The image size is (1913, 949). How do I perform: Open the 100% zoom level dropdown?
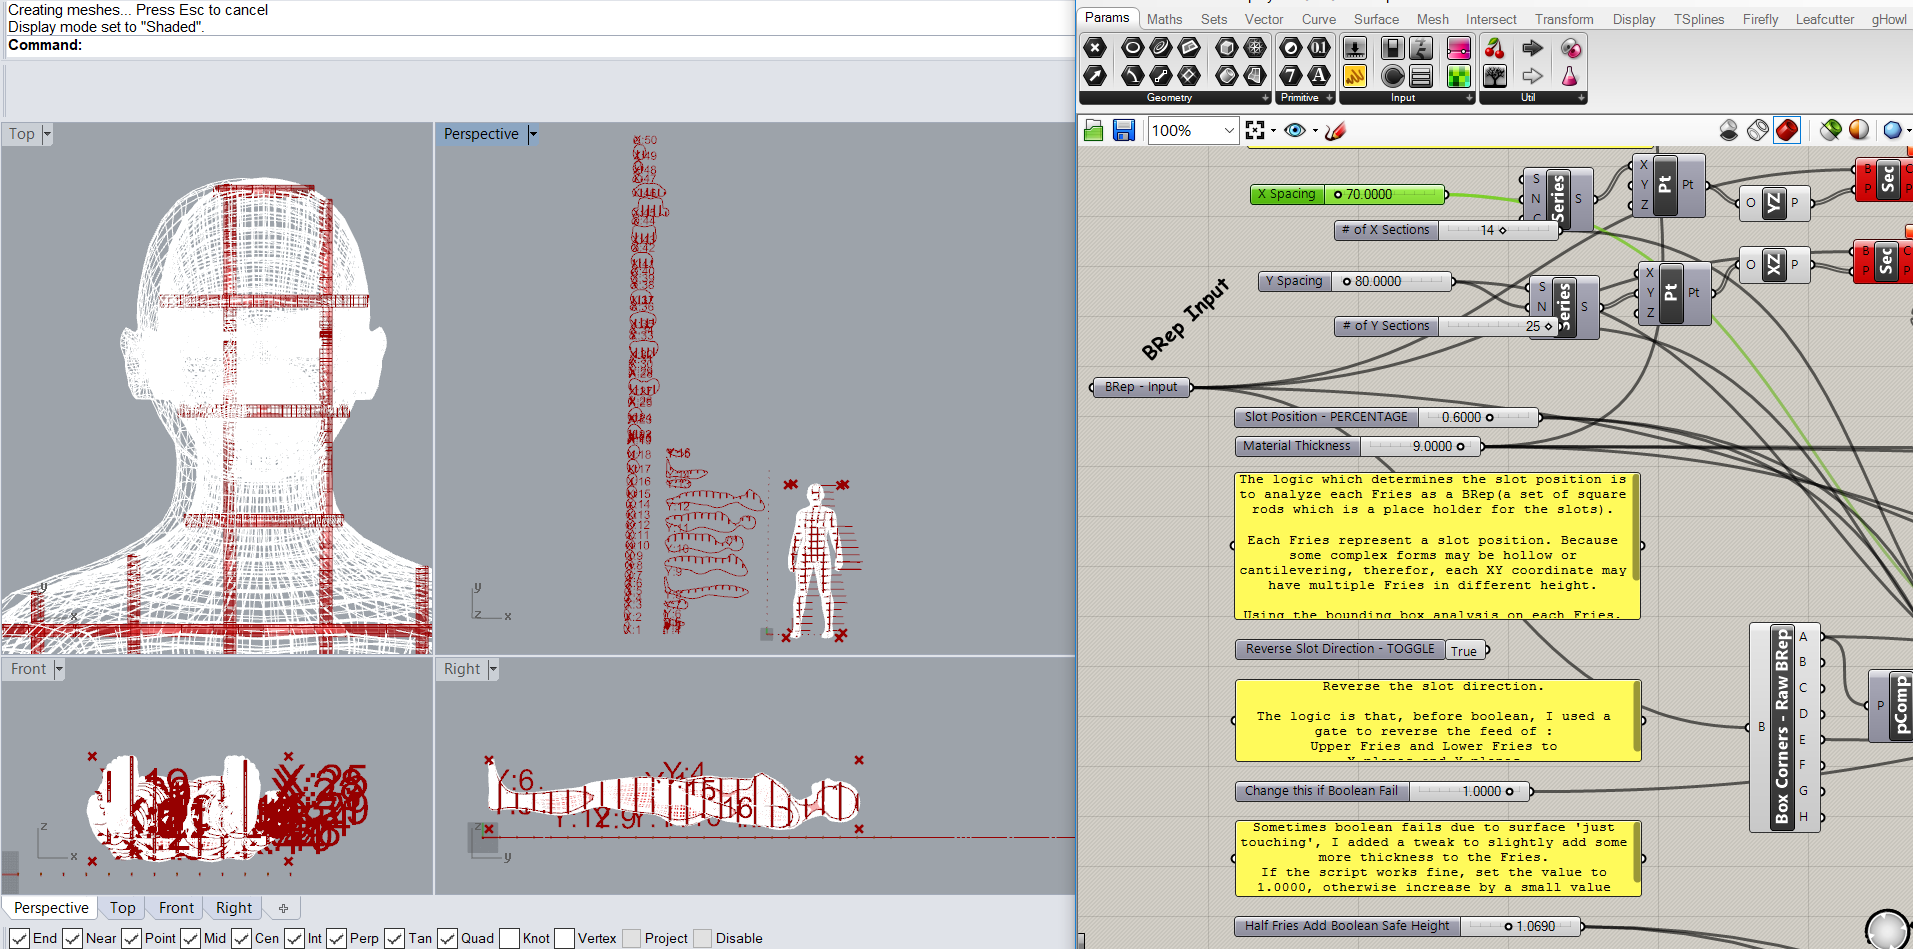[1229, 130]
